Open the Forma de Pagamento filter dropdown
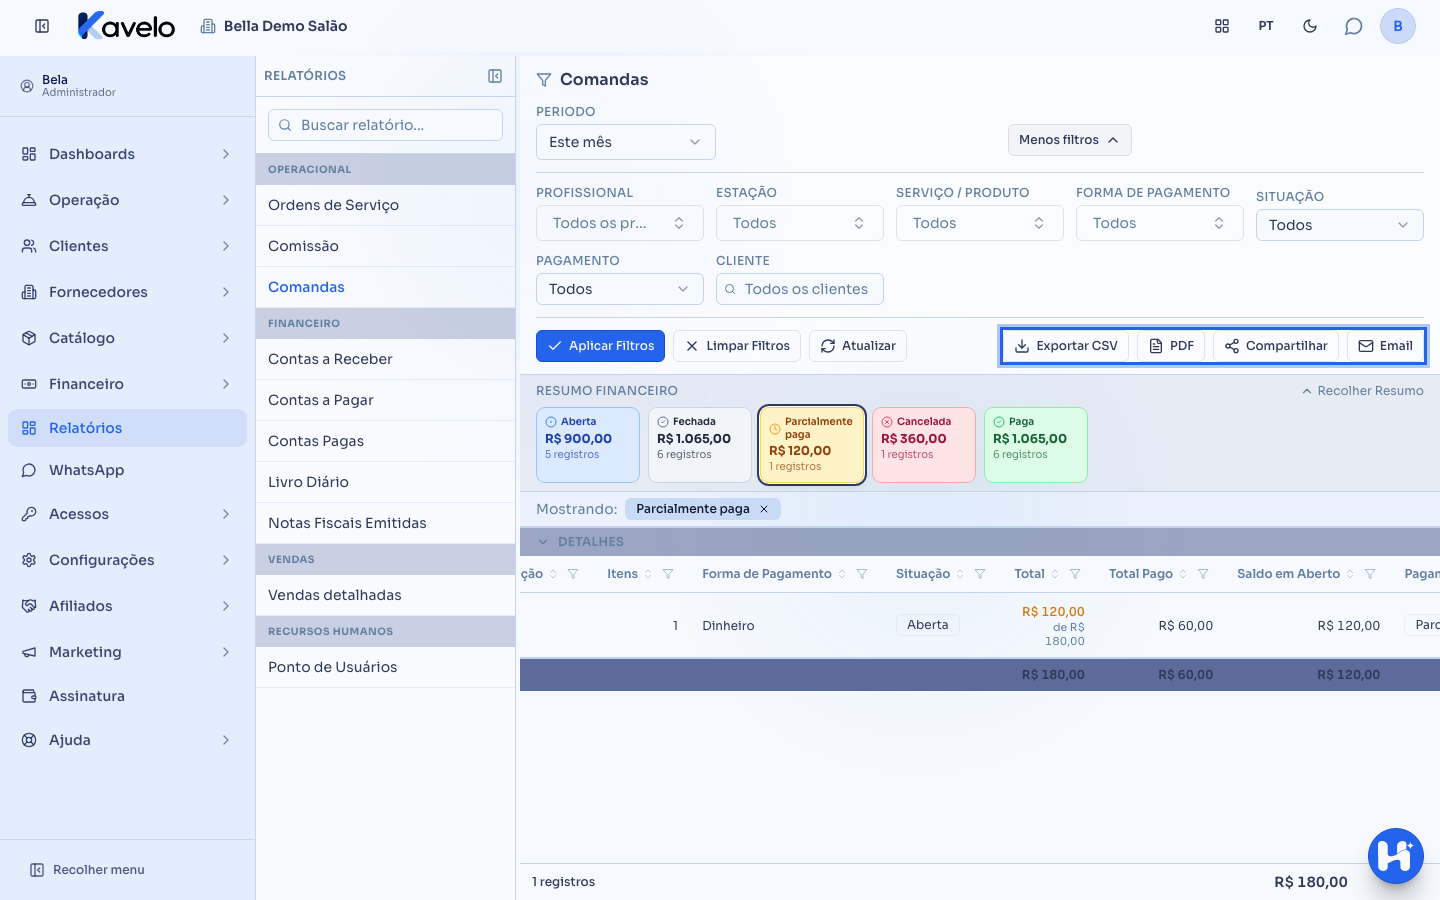 [1160, 223]
